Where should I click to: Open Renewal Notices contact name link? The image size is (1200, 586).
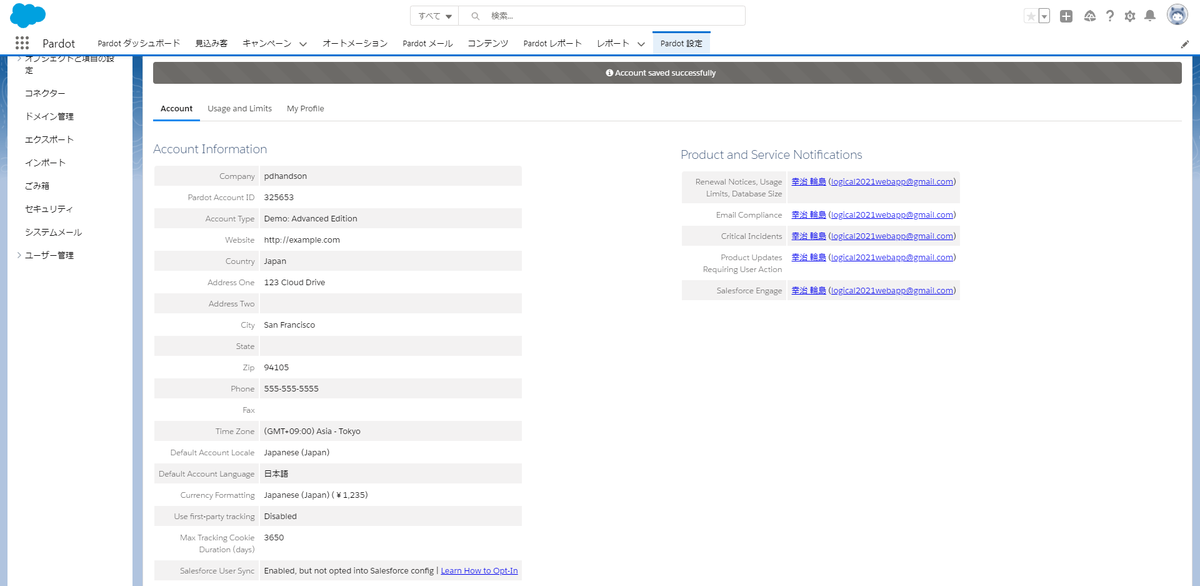(x=808, y=181)
